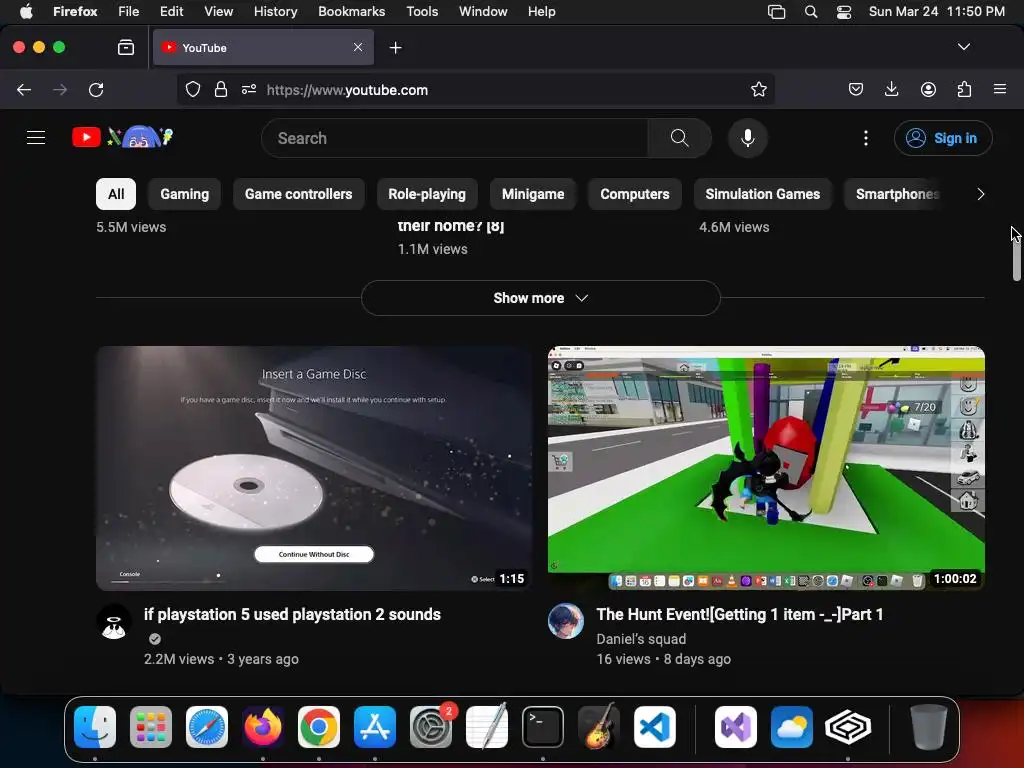Open Firefox View button
Screen dimensions: 1024x768
point(126,47)
